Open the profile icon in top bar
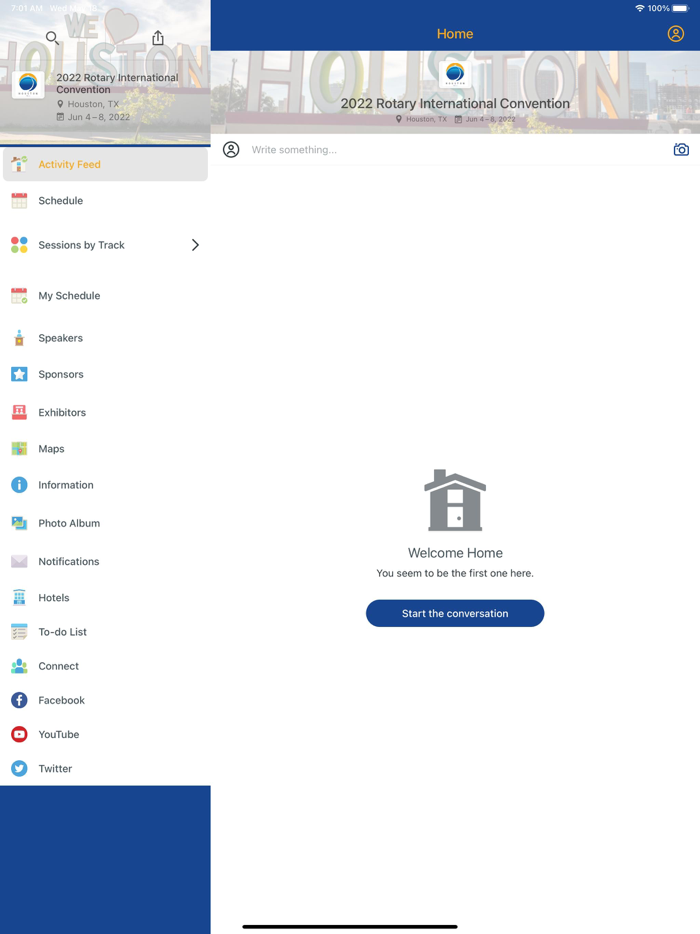 pyautogui.click(x=676, y=33)
